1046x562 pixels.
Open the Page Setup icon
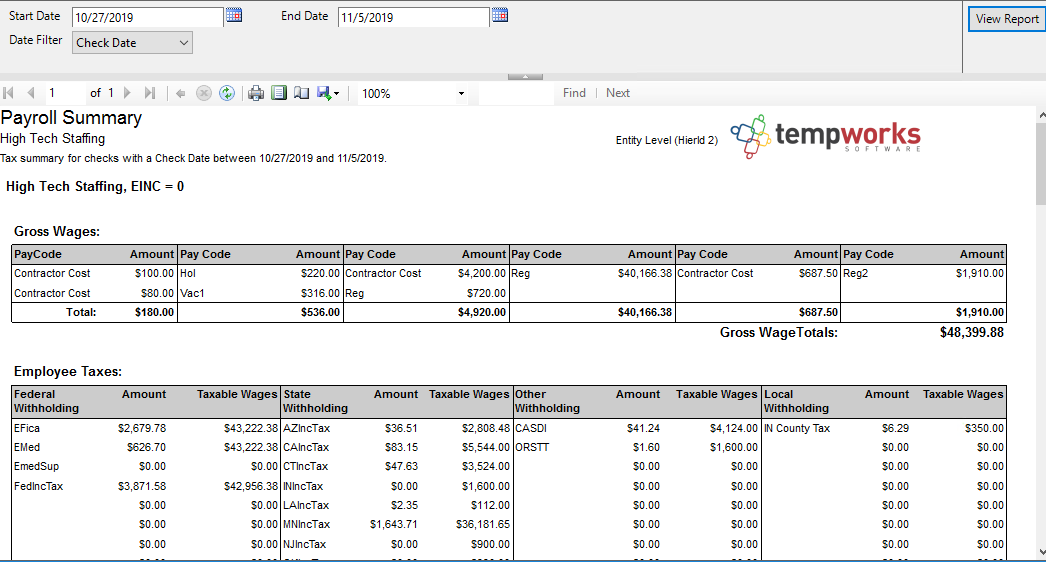tap(301, 93)
